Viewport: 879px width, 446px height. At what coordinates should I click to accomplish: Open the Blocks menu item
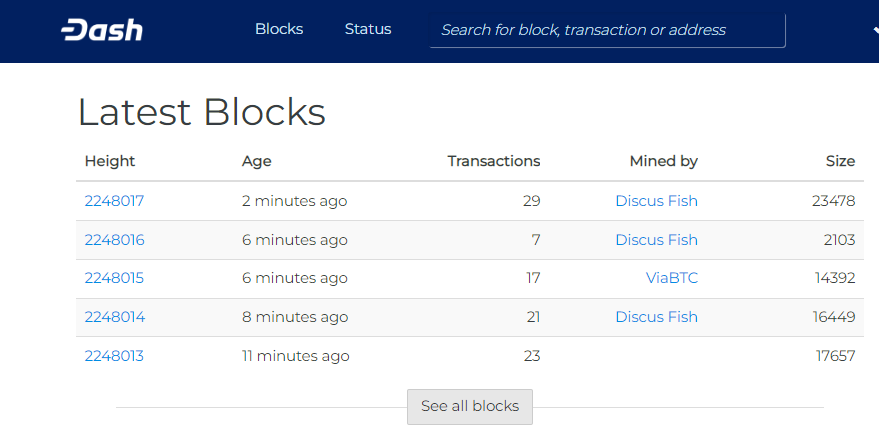pyautogui.click(x=279, y=29)
